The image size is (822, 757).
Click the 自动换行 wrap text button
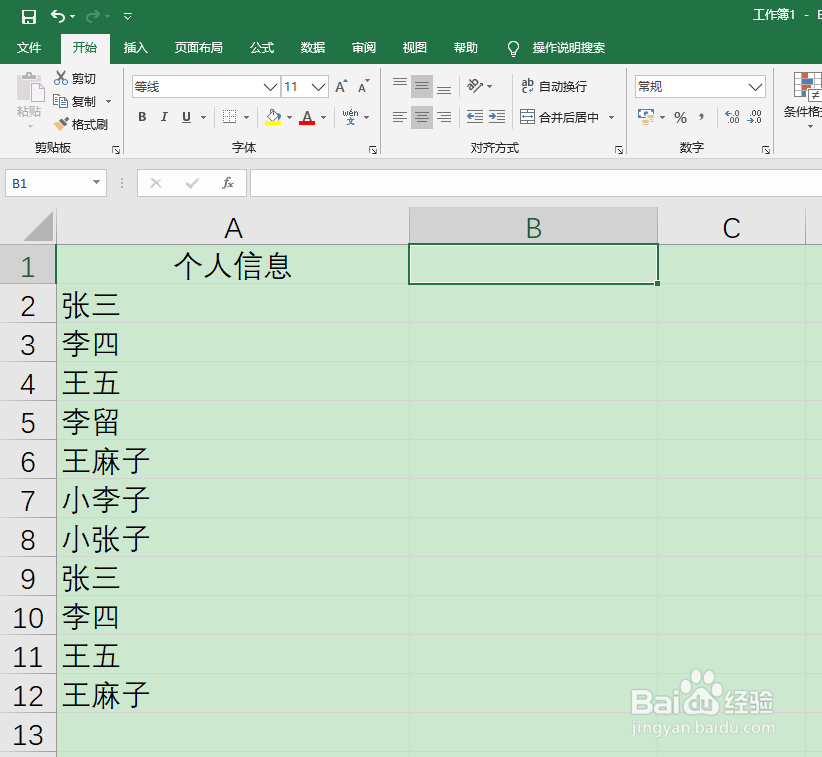tap(554, 86)
